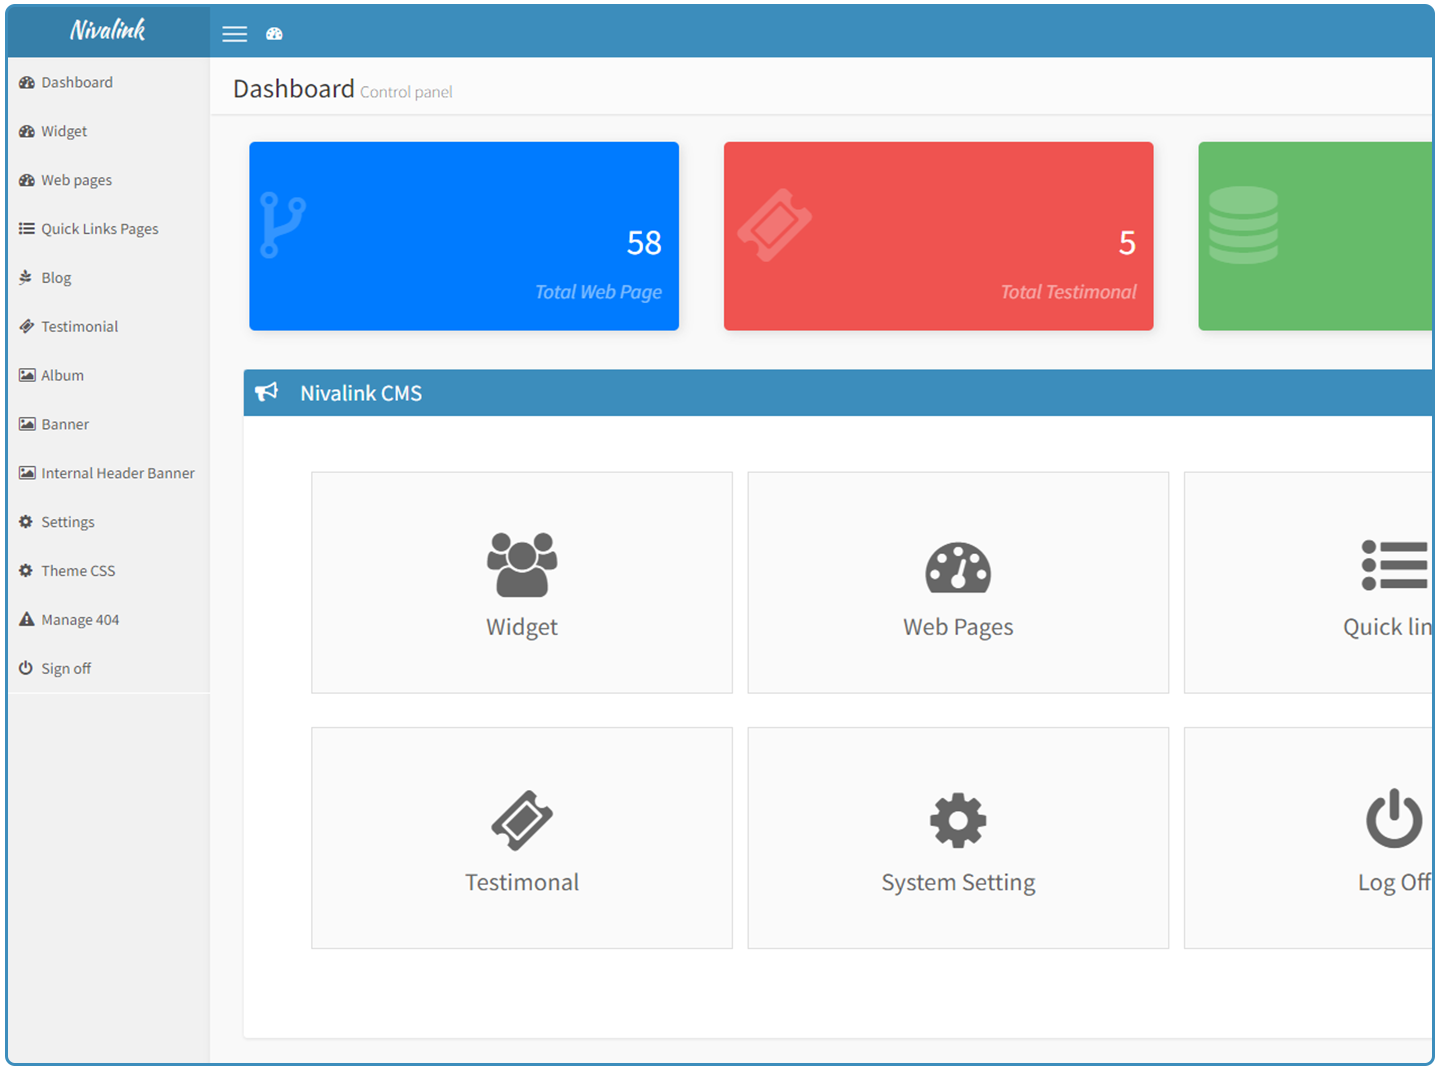Click Sign off in the sidebar

(66, 669)
